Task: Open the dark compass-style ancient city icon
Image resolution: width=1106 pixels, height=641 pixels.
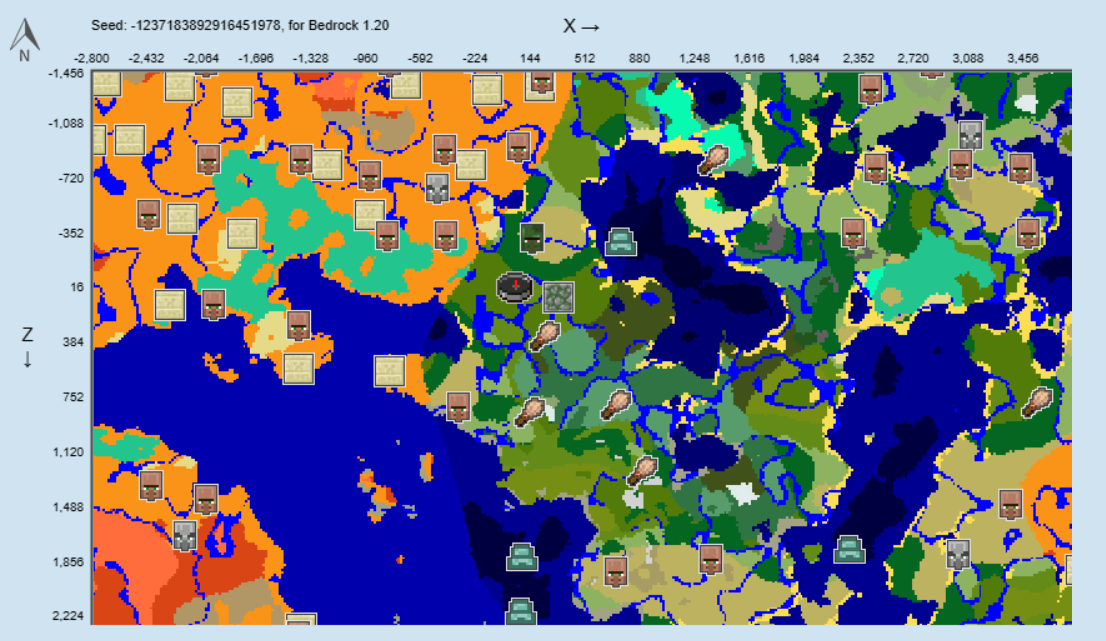Action: [513, 288]
